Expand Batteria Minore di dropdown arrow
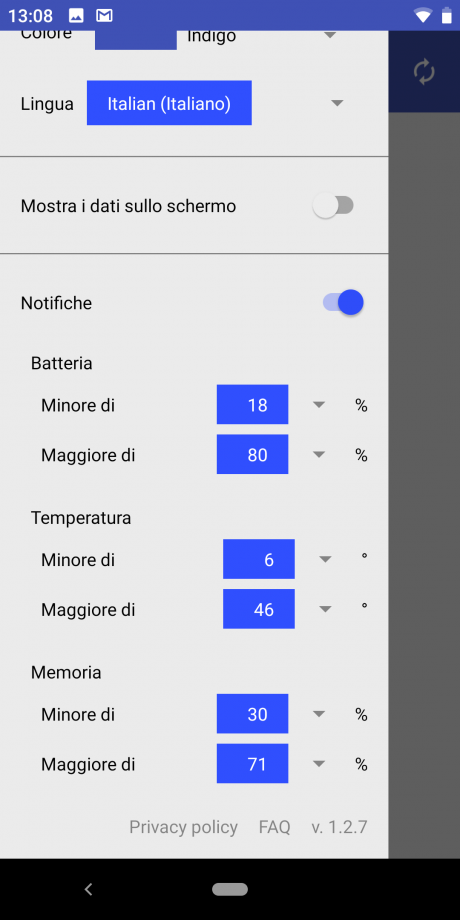 (x=319, y=405)
